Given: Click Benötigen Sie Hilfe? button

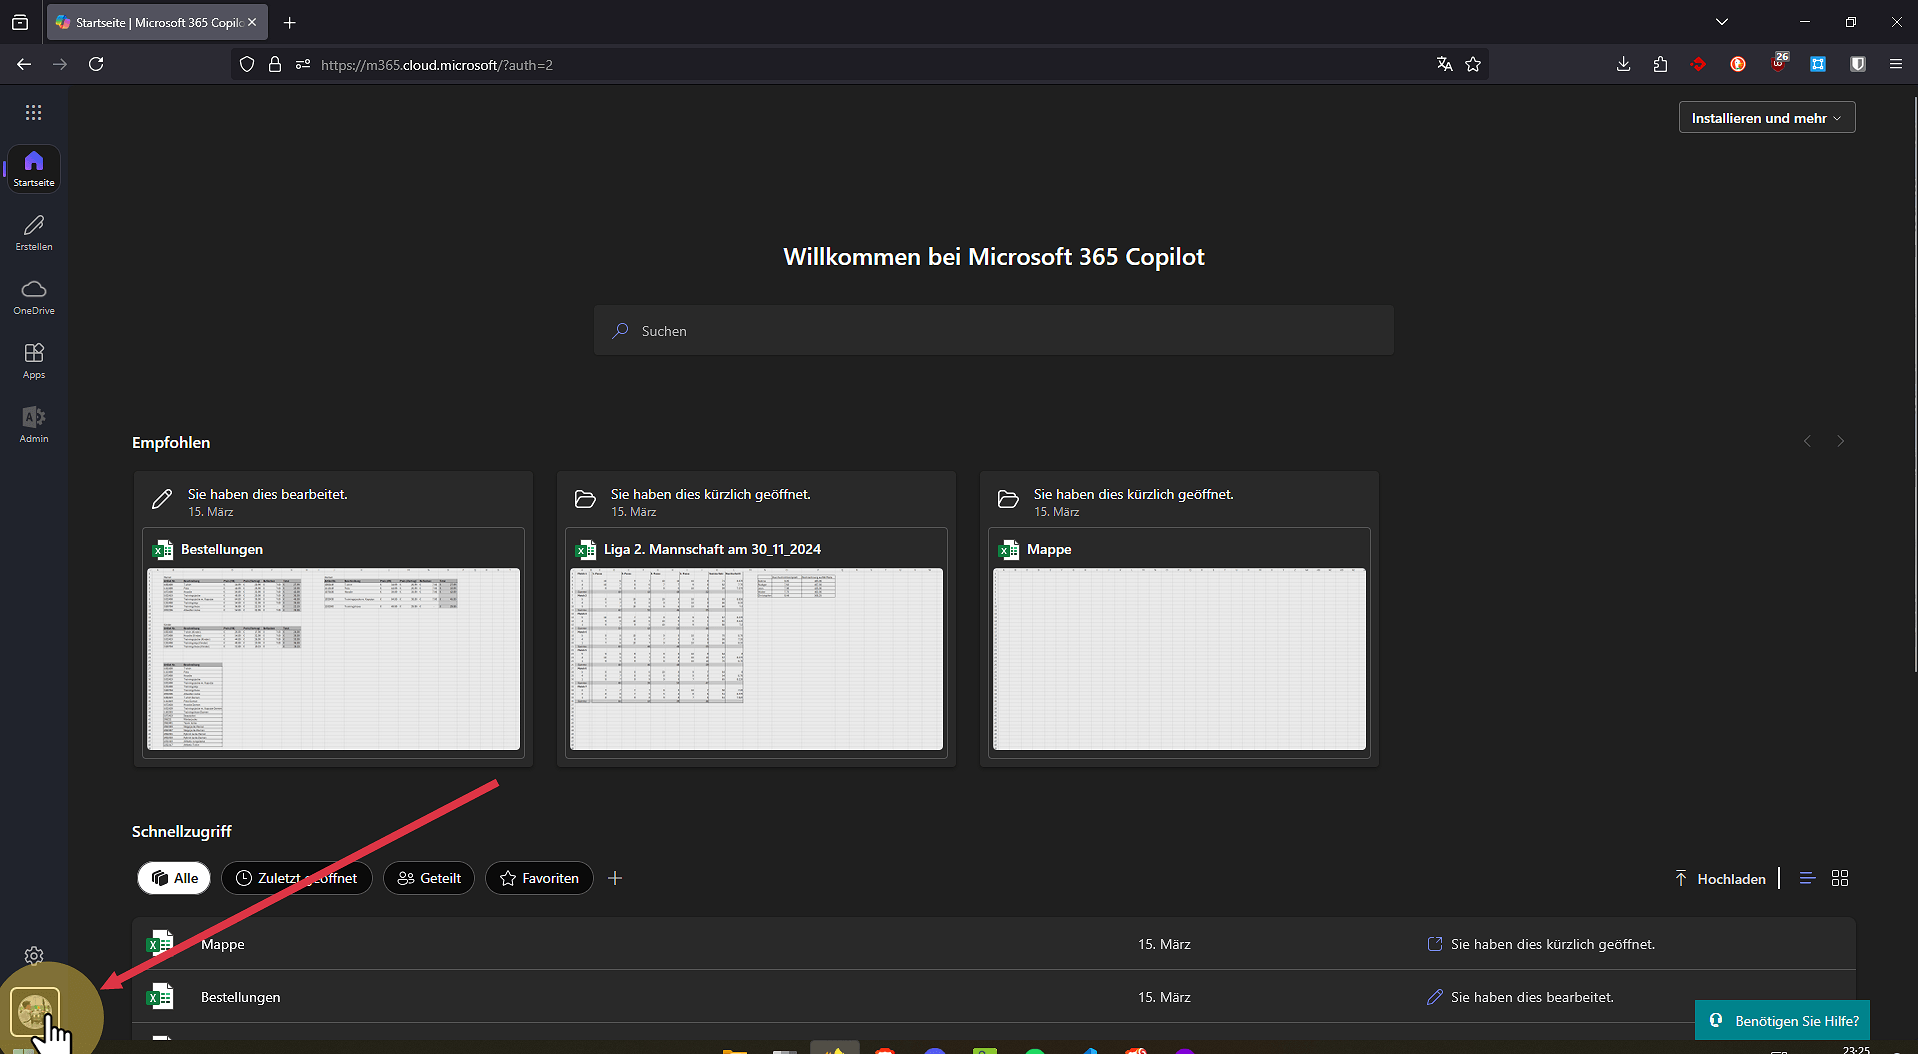Looking at the screenshot, I should tap(1783, 1021).
